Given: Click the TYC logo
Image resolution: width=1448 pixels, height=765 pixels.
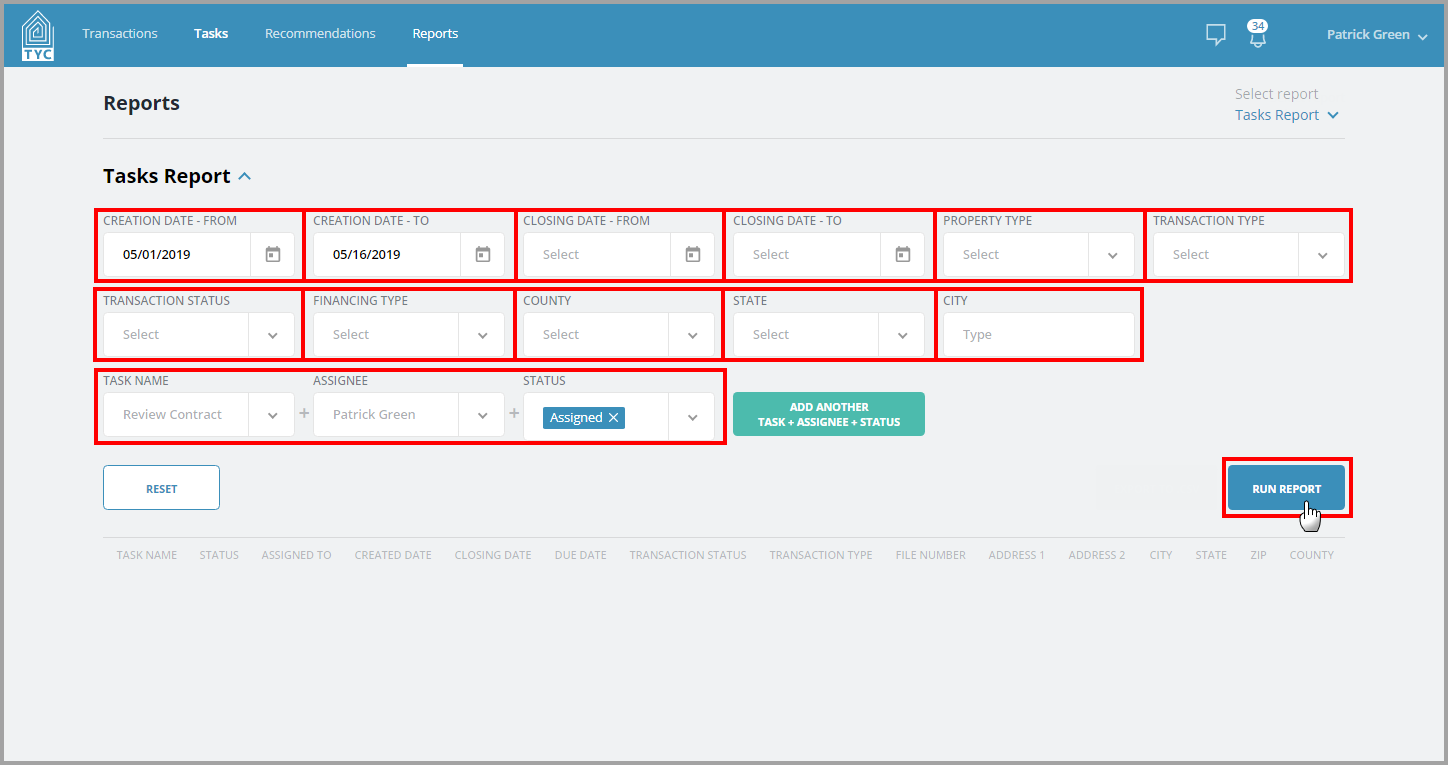Looking at the screenshot, I should tap(38, 33).
